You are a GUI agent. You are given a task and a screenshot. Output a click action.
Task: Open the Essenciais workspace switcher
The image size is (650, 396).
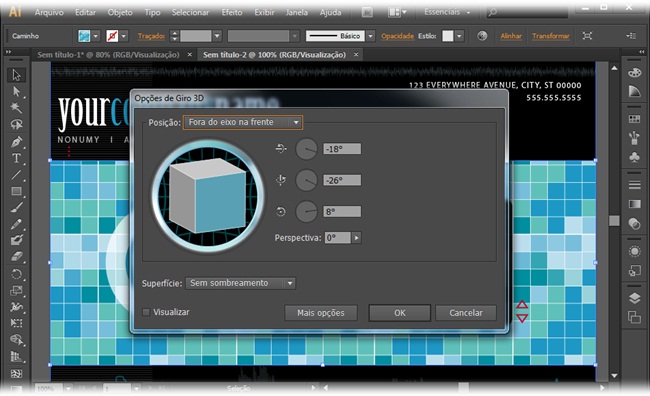coord(447,12)
